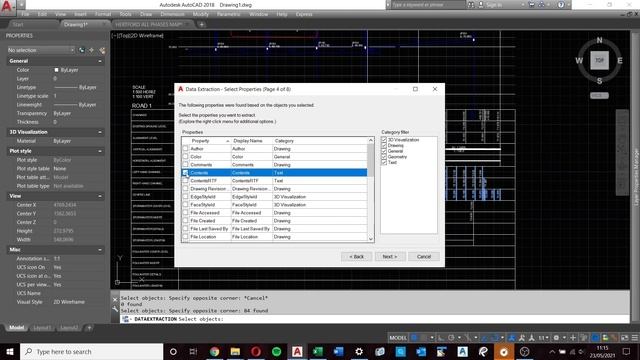Toggle the Contents property checkbox

[186, 173]
